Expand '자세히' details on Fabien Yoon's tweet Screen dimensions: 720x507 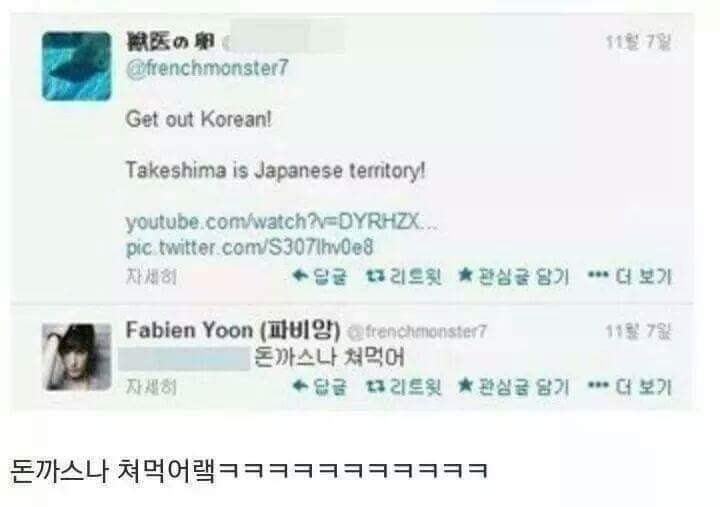150,385
